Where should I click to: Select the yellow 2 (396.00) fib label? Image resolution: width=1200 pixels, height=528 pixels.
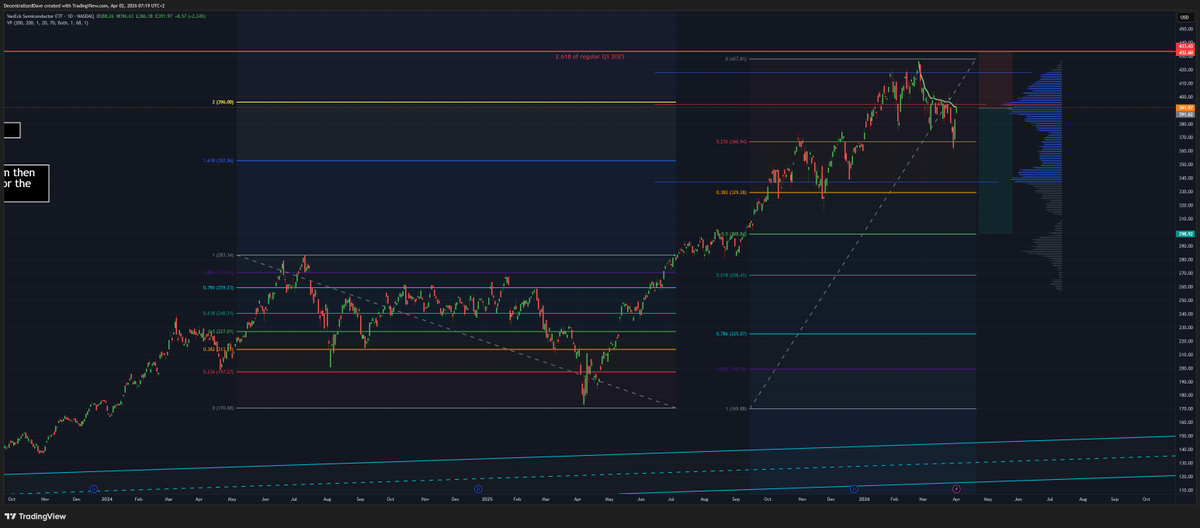coord(225,102)
